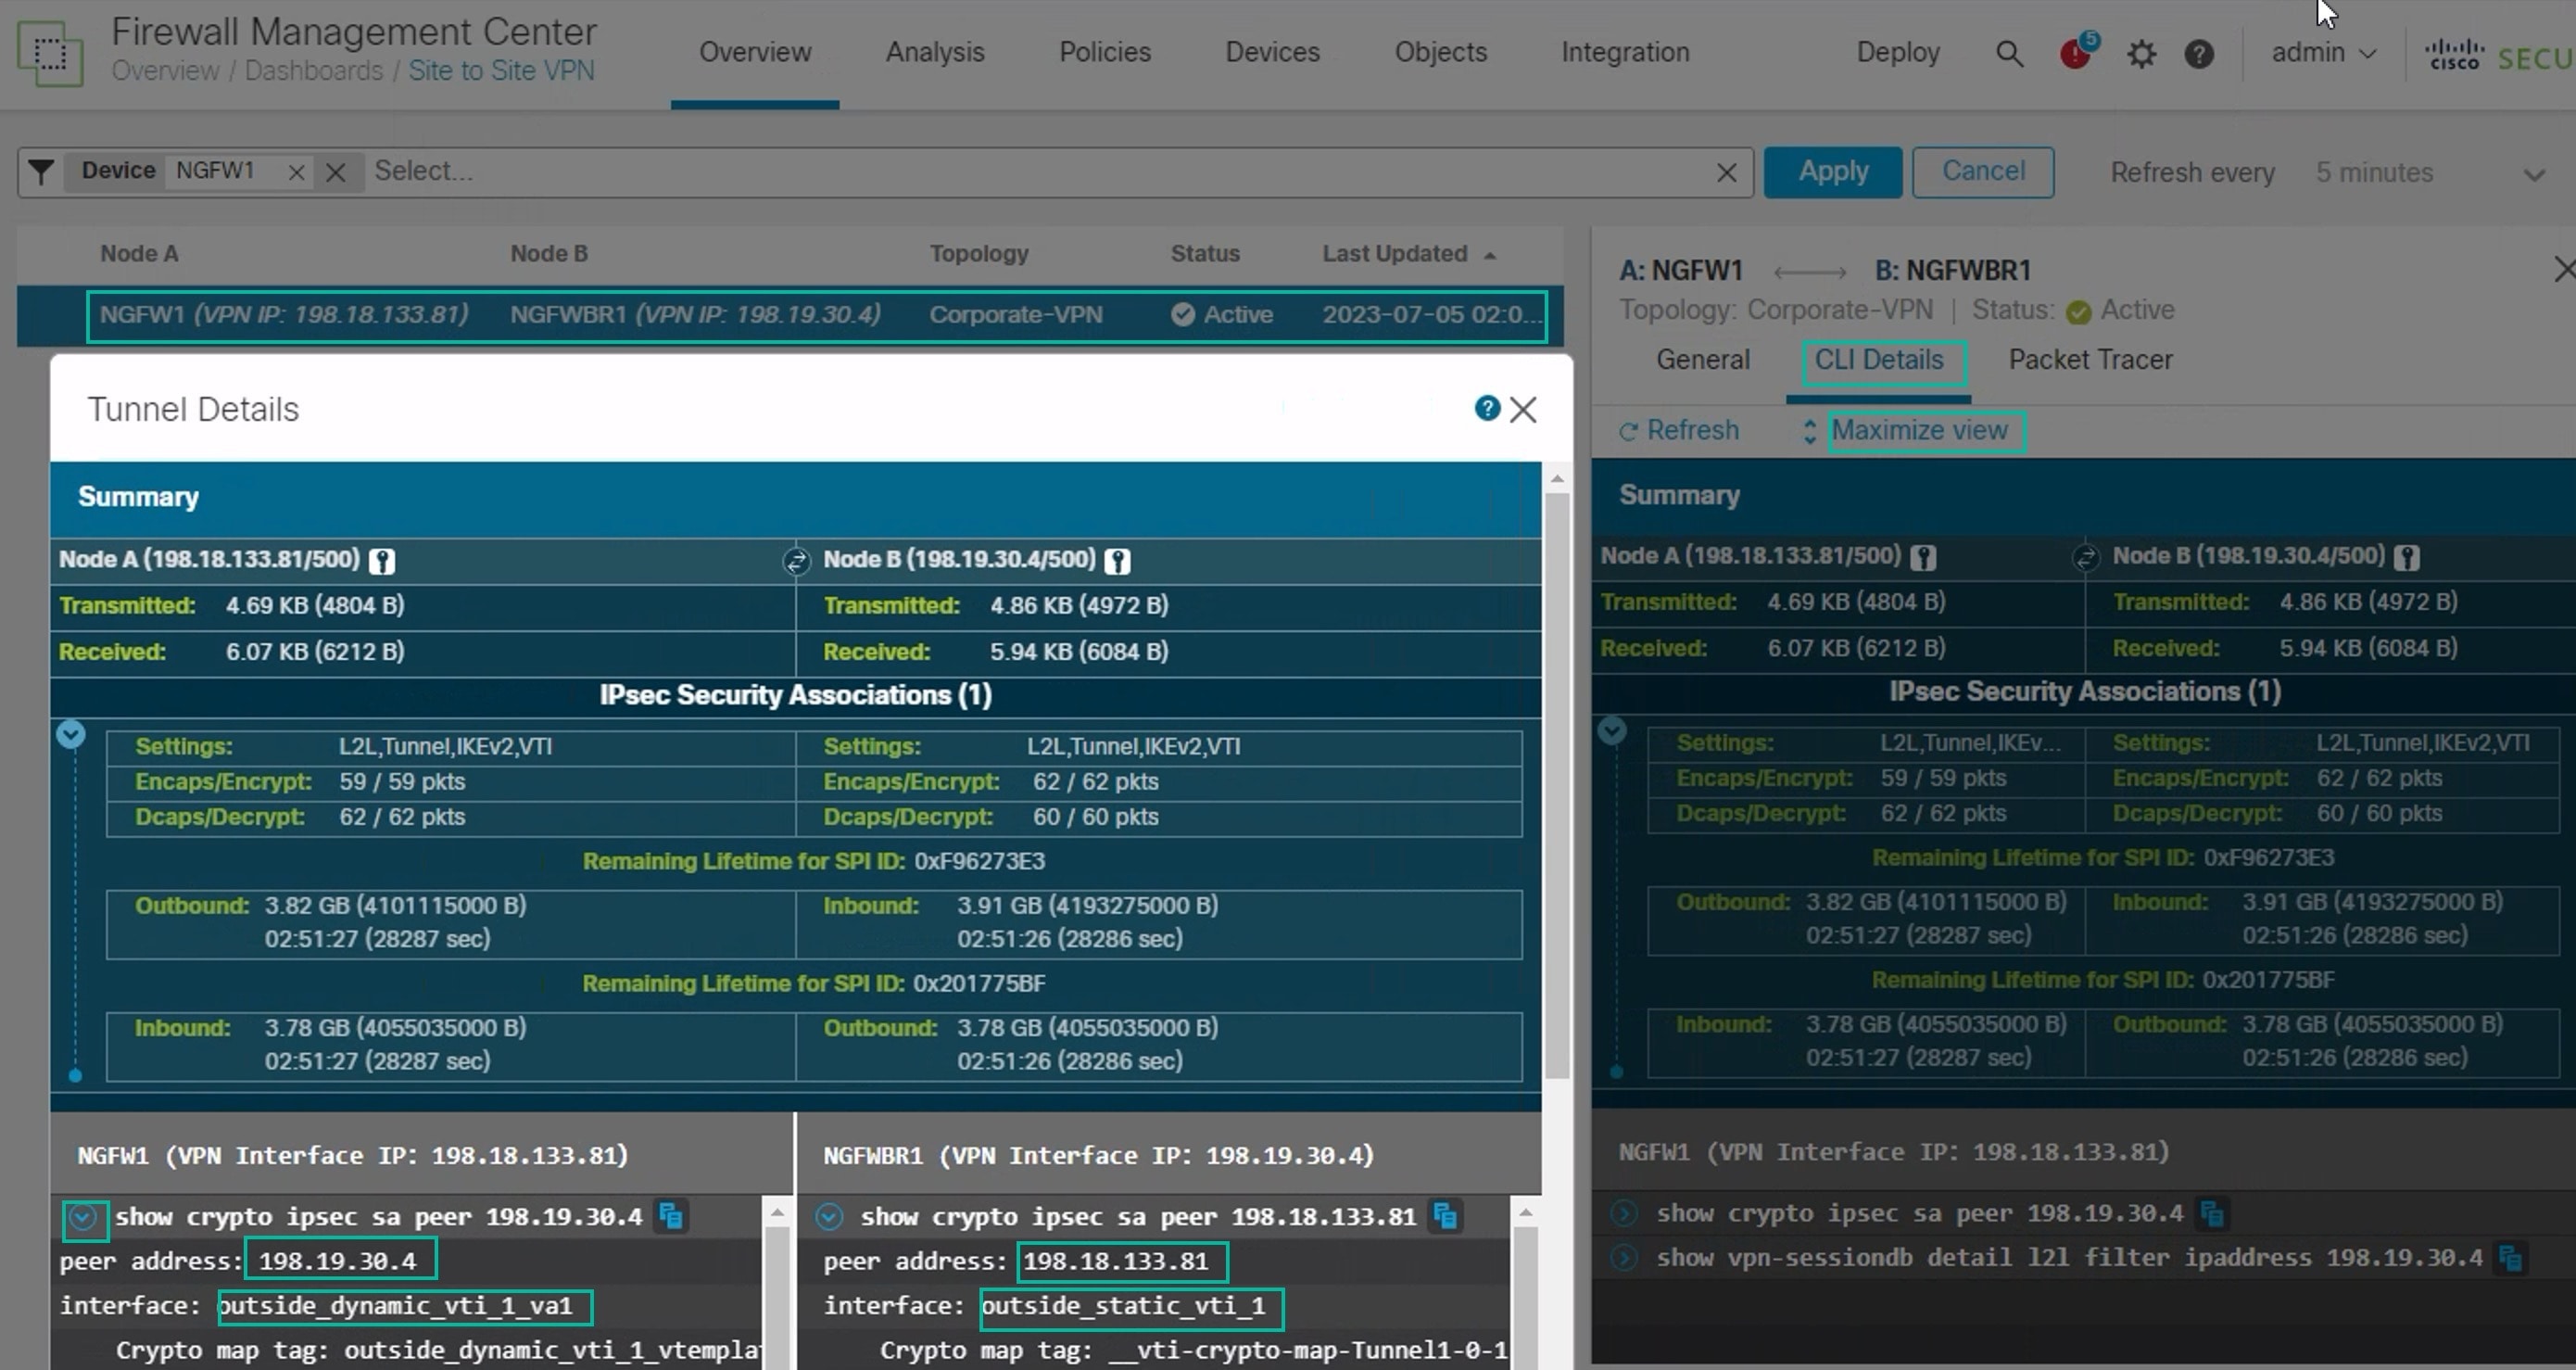Screen dimensions: 2576x1370
Task: Click the filter Select... input field
Action: coord(1040,172)
